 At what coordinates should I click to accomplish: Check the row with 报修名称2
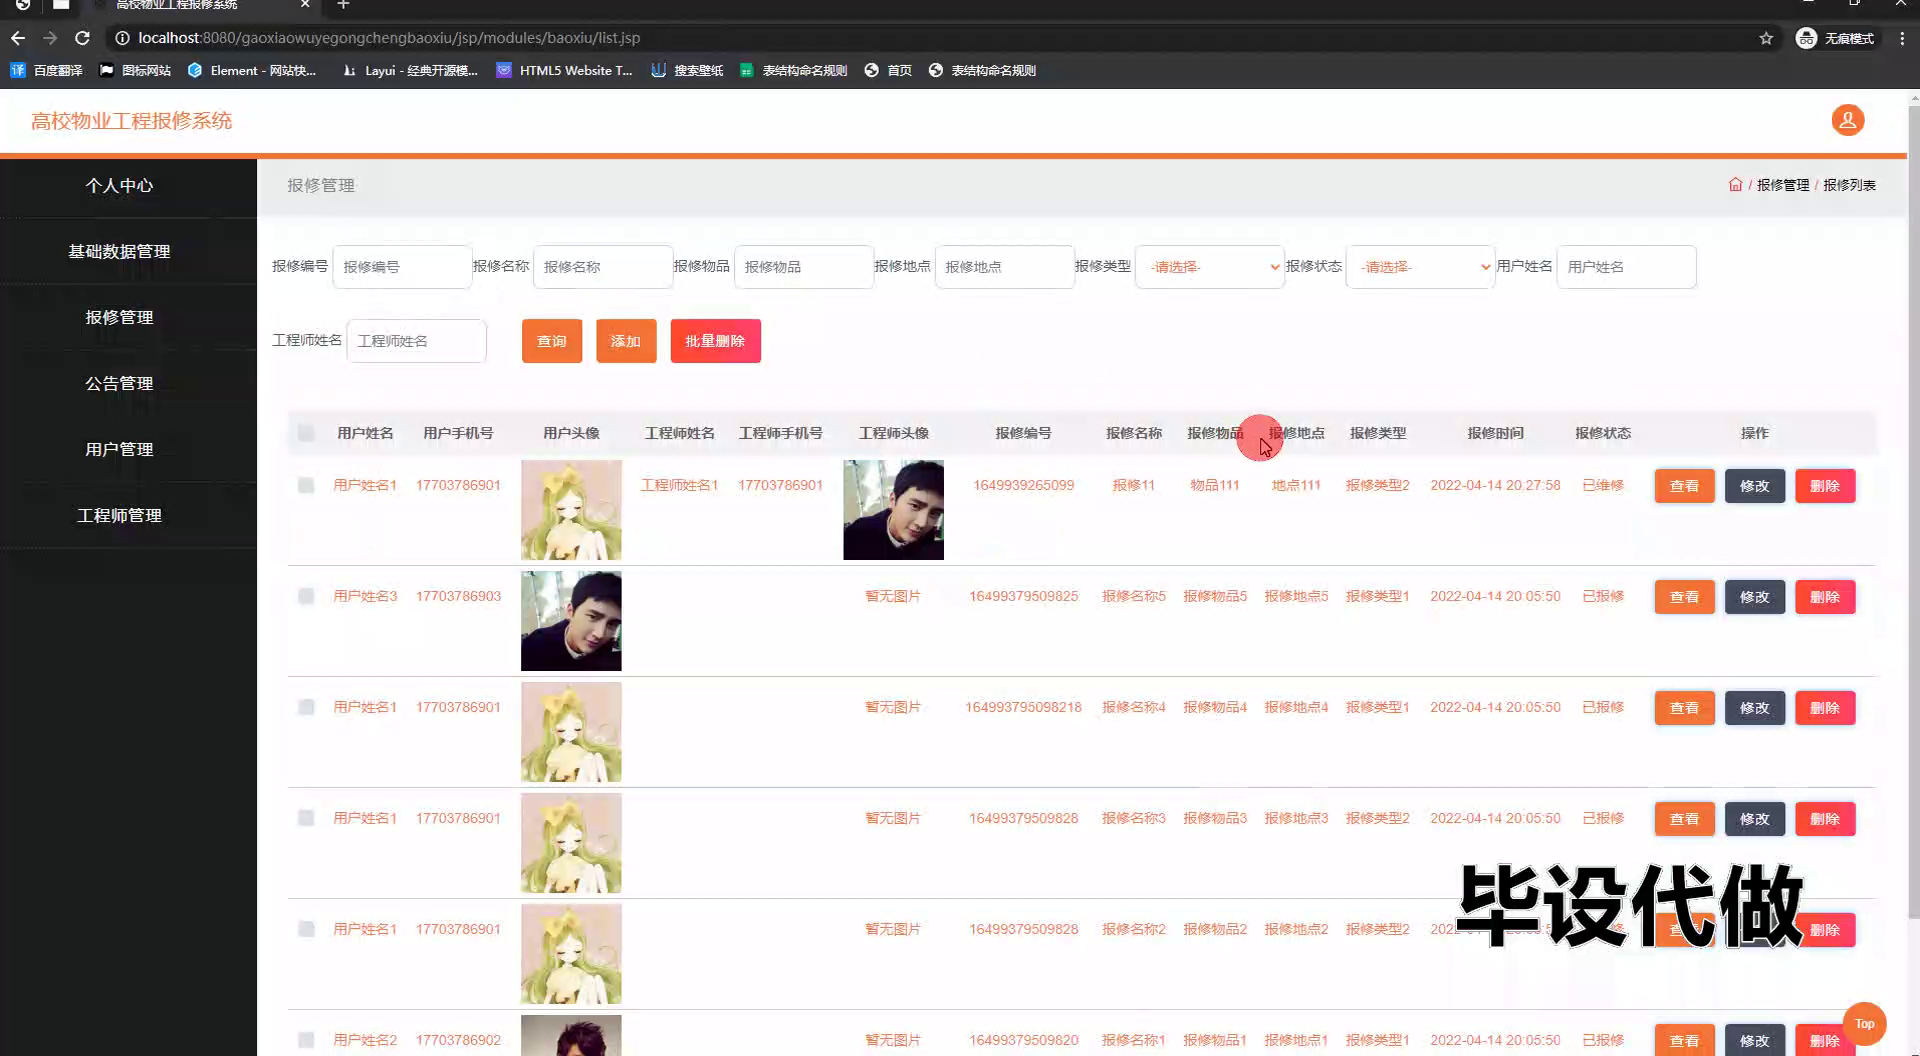[306, 929]
